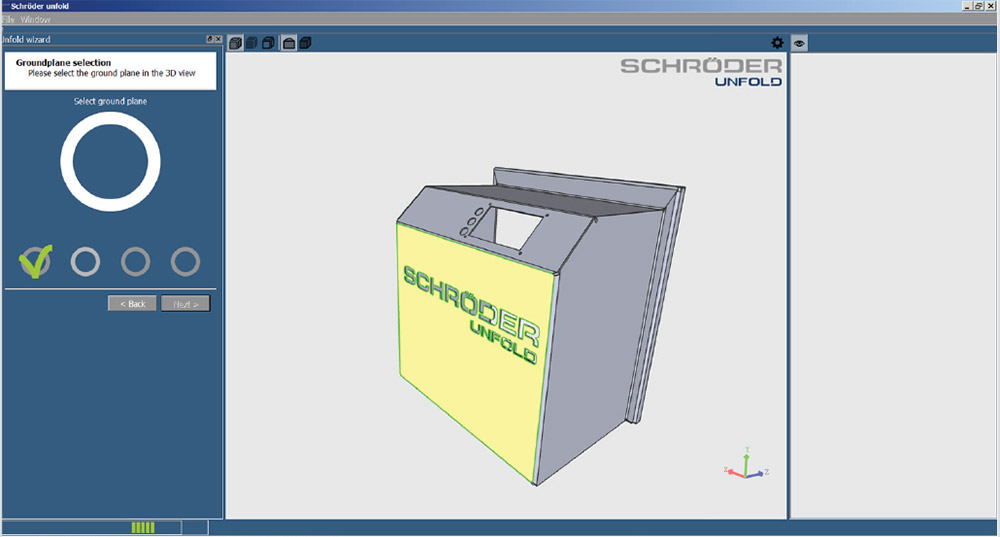Image resolution: width=1000 pixels, height=537 pixels.
Task: Select the wireframe cube view icon
Action: (268, 43)
